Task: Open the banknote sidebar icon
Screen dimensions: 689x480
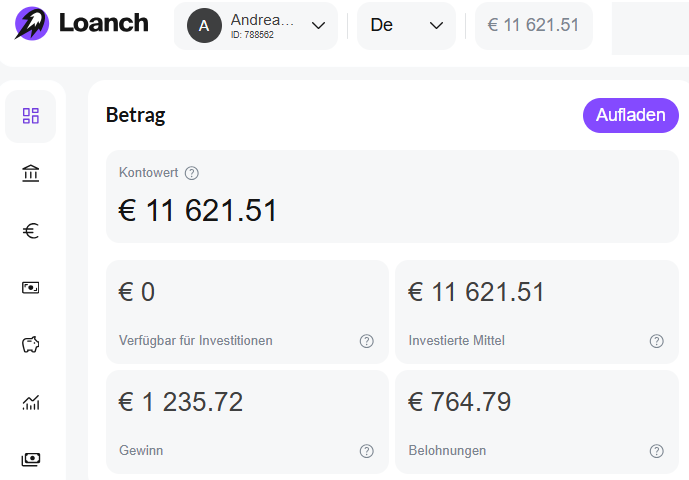Action: 30,288
